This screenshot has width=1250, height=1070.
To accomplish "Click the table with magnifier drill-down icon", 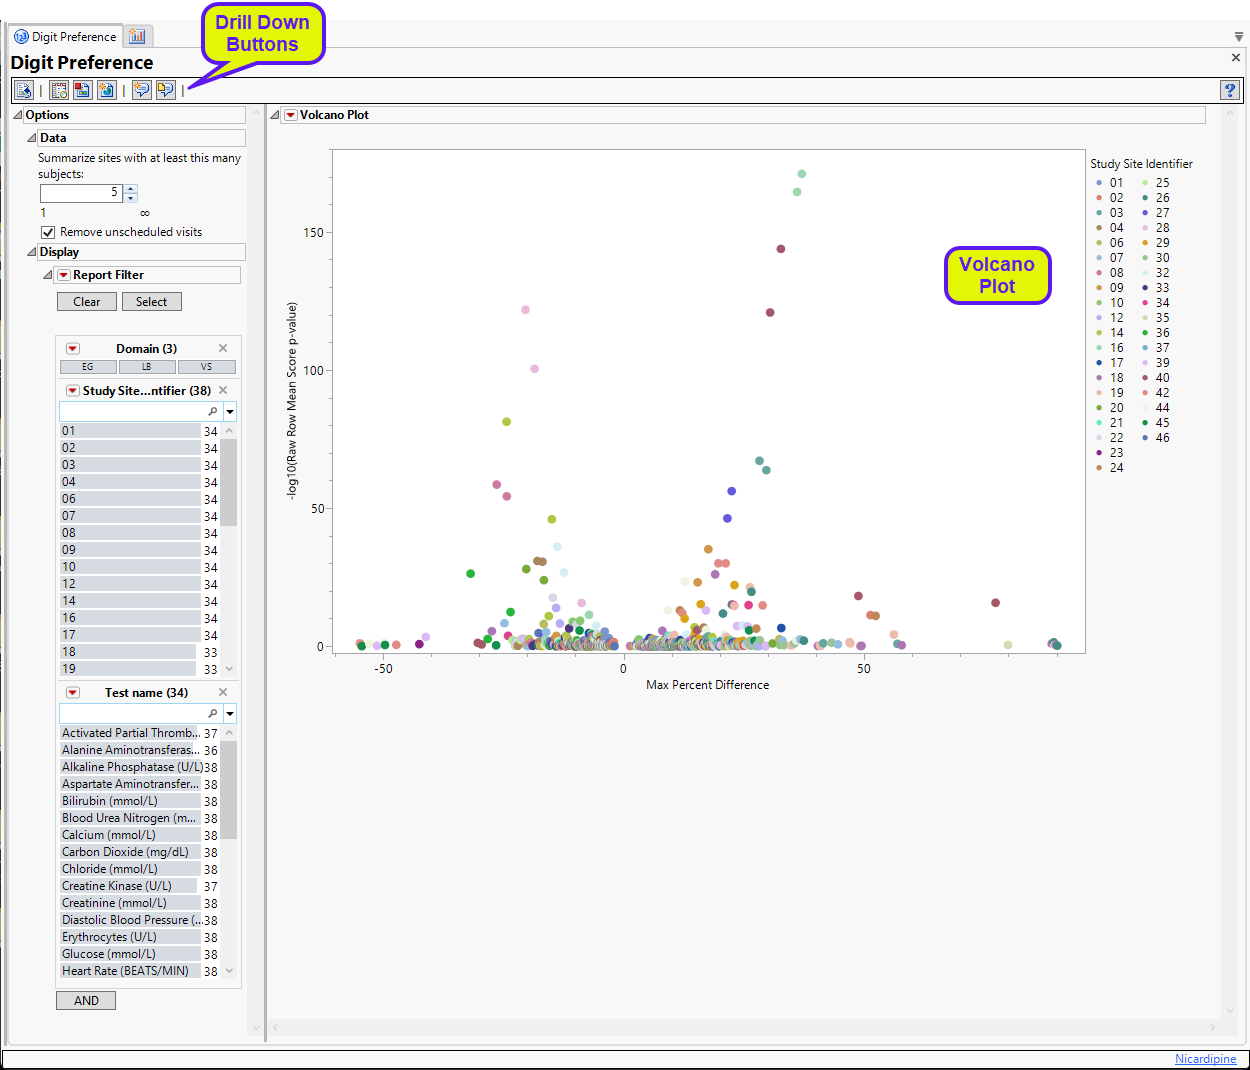I will click(x=59, y=90).
